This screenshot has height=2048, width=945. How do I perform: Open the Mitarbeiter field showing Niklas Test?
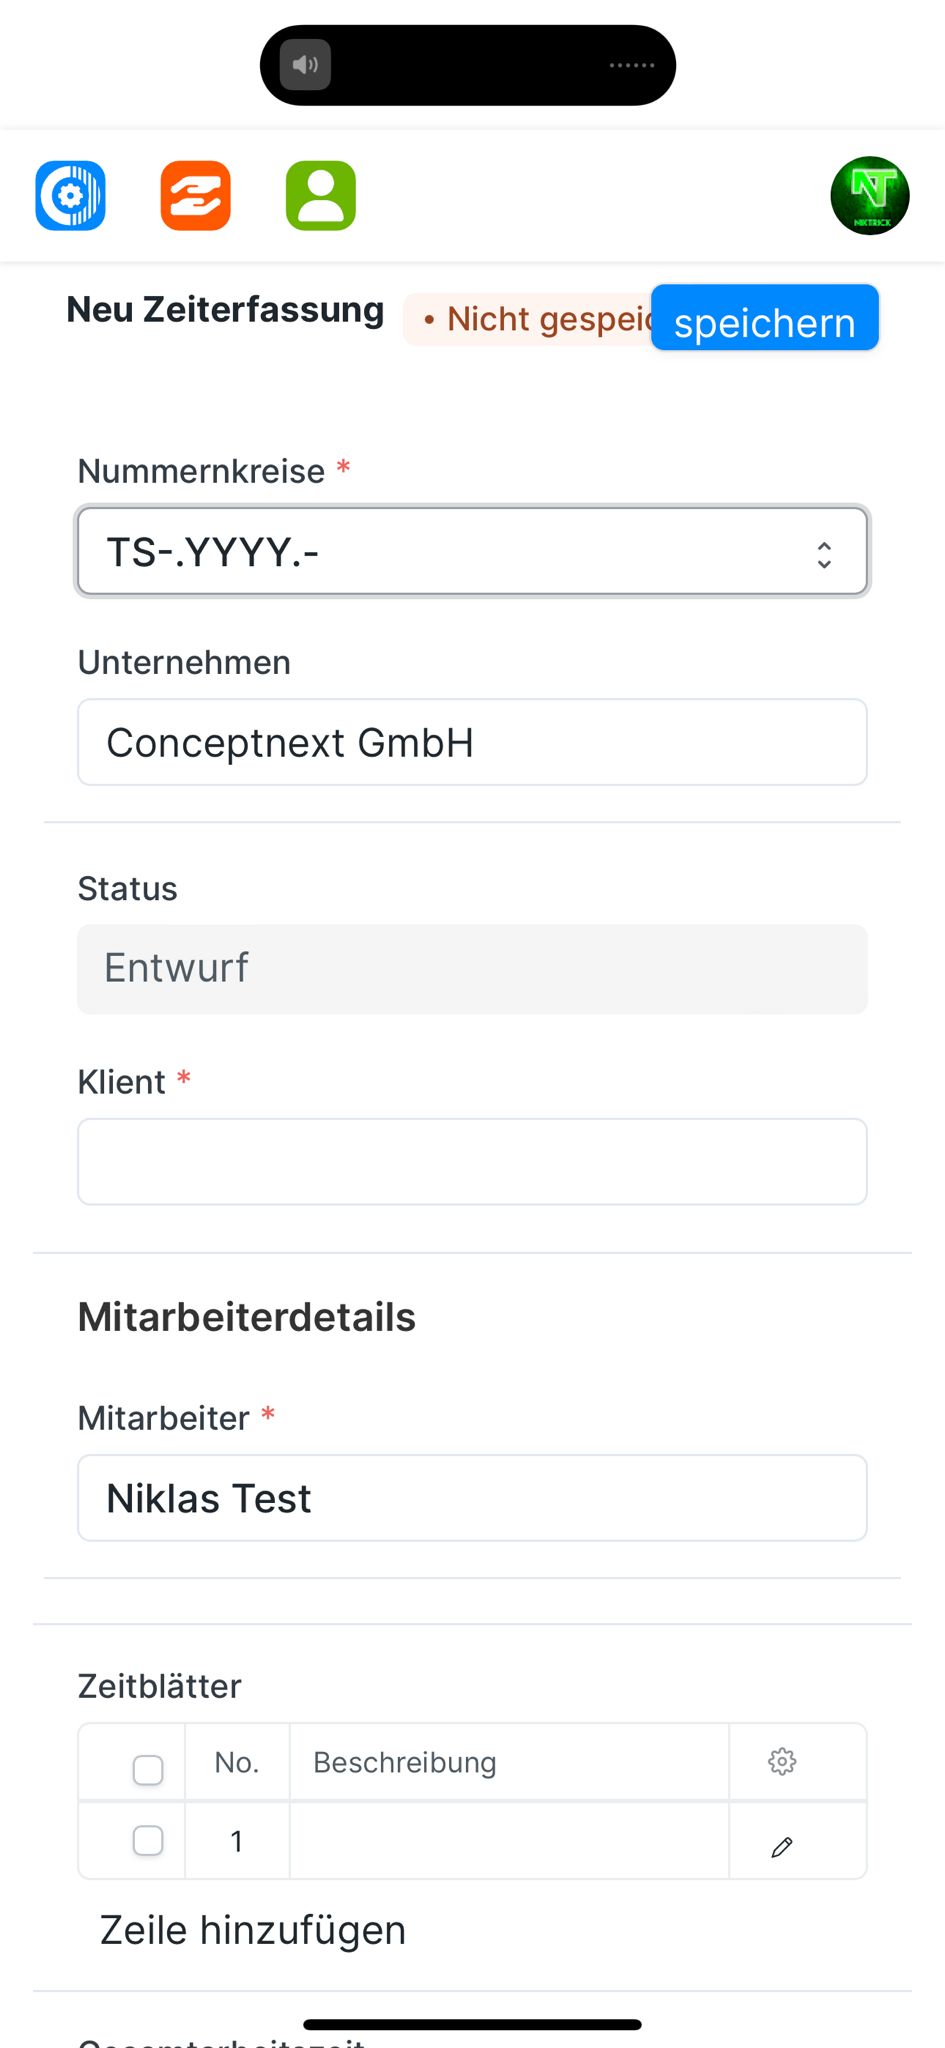(472, 1498)
